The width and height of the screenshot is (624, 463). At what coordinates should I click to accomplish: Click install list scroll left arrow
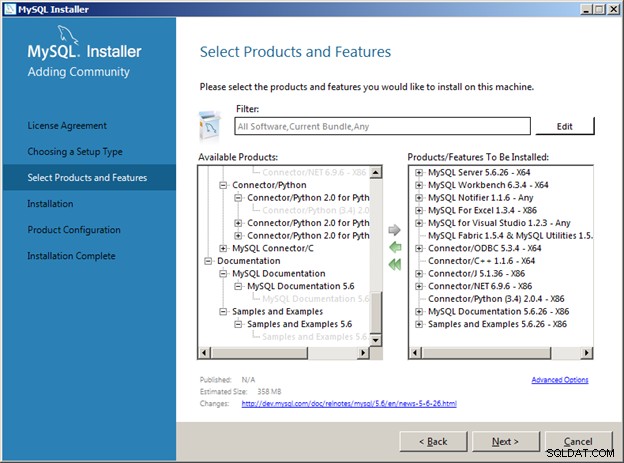pyautogui.click(x=415, y=353)
